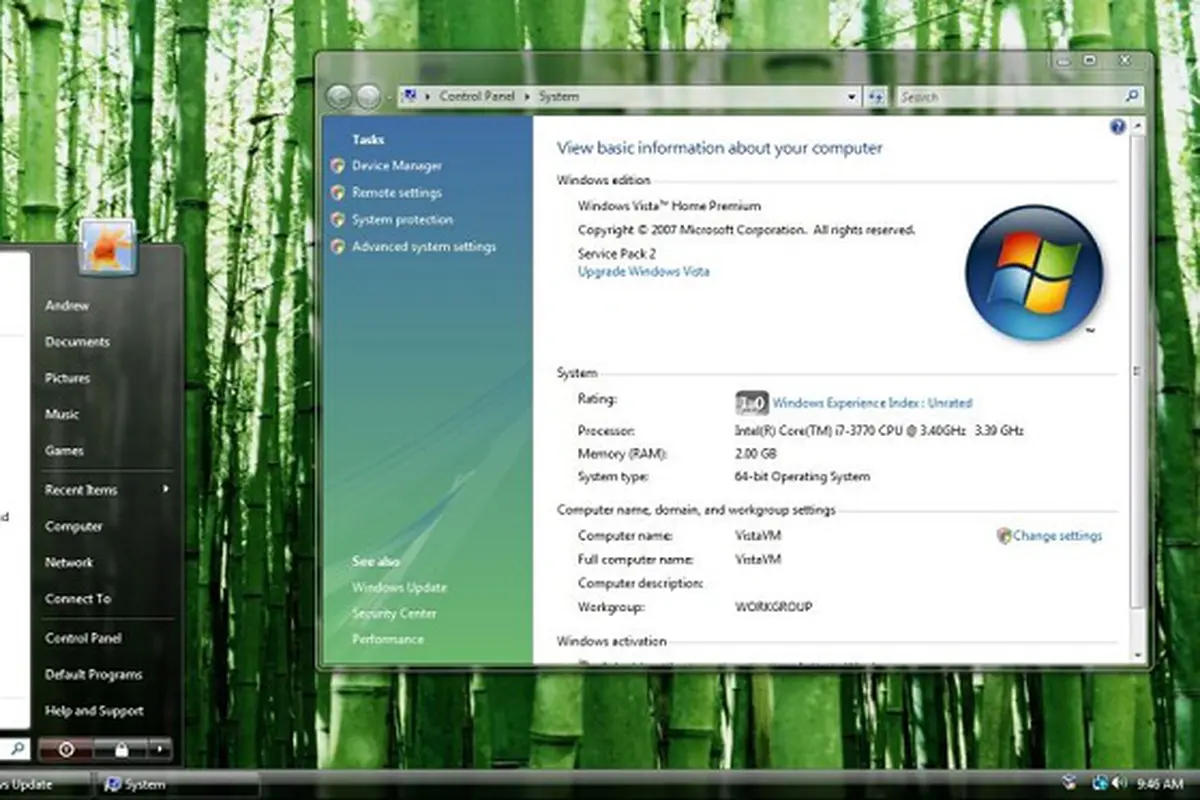Open Windows Update under See also
This screenshot has width=1200, height=800.
399,588
